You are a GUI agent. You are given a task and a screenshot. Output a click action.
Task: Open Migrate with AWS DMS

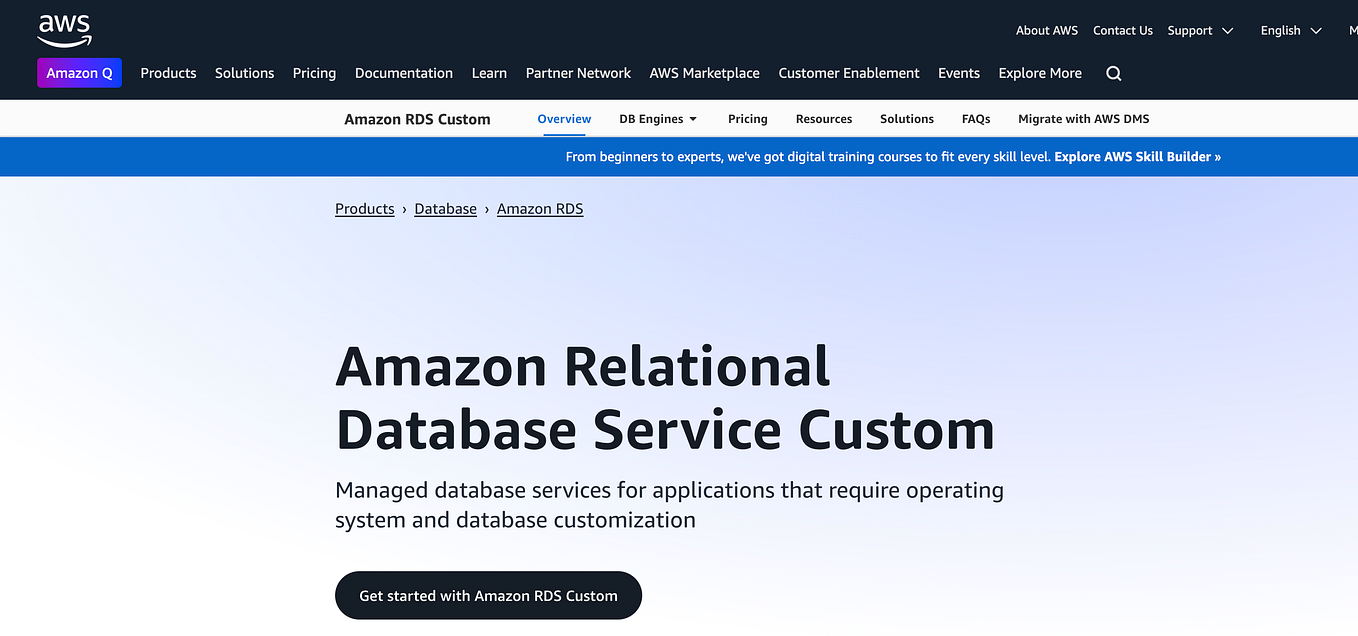tap(1083, 118)
